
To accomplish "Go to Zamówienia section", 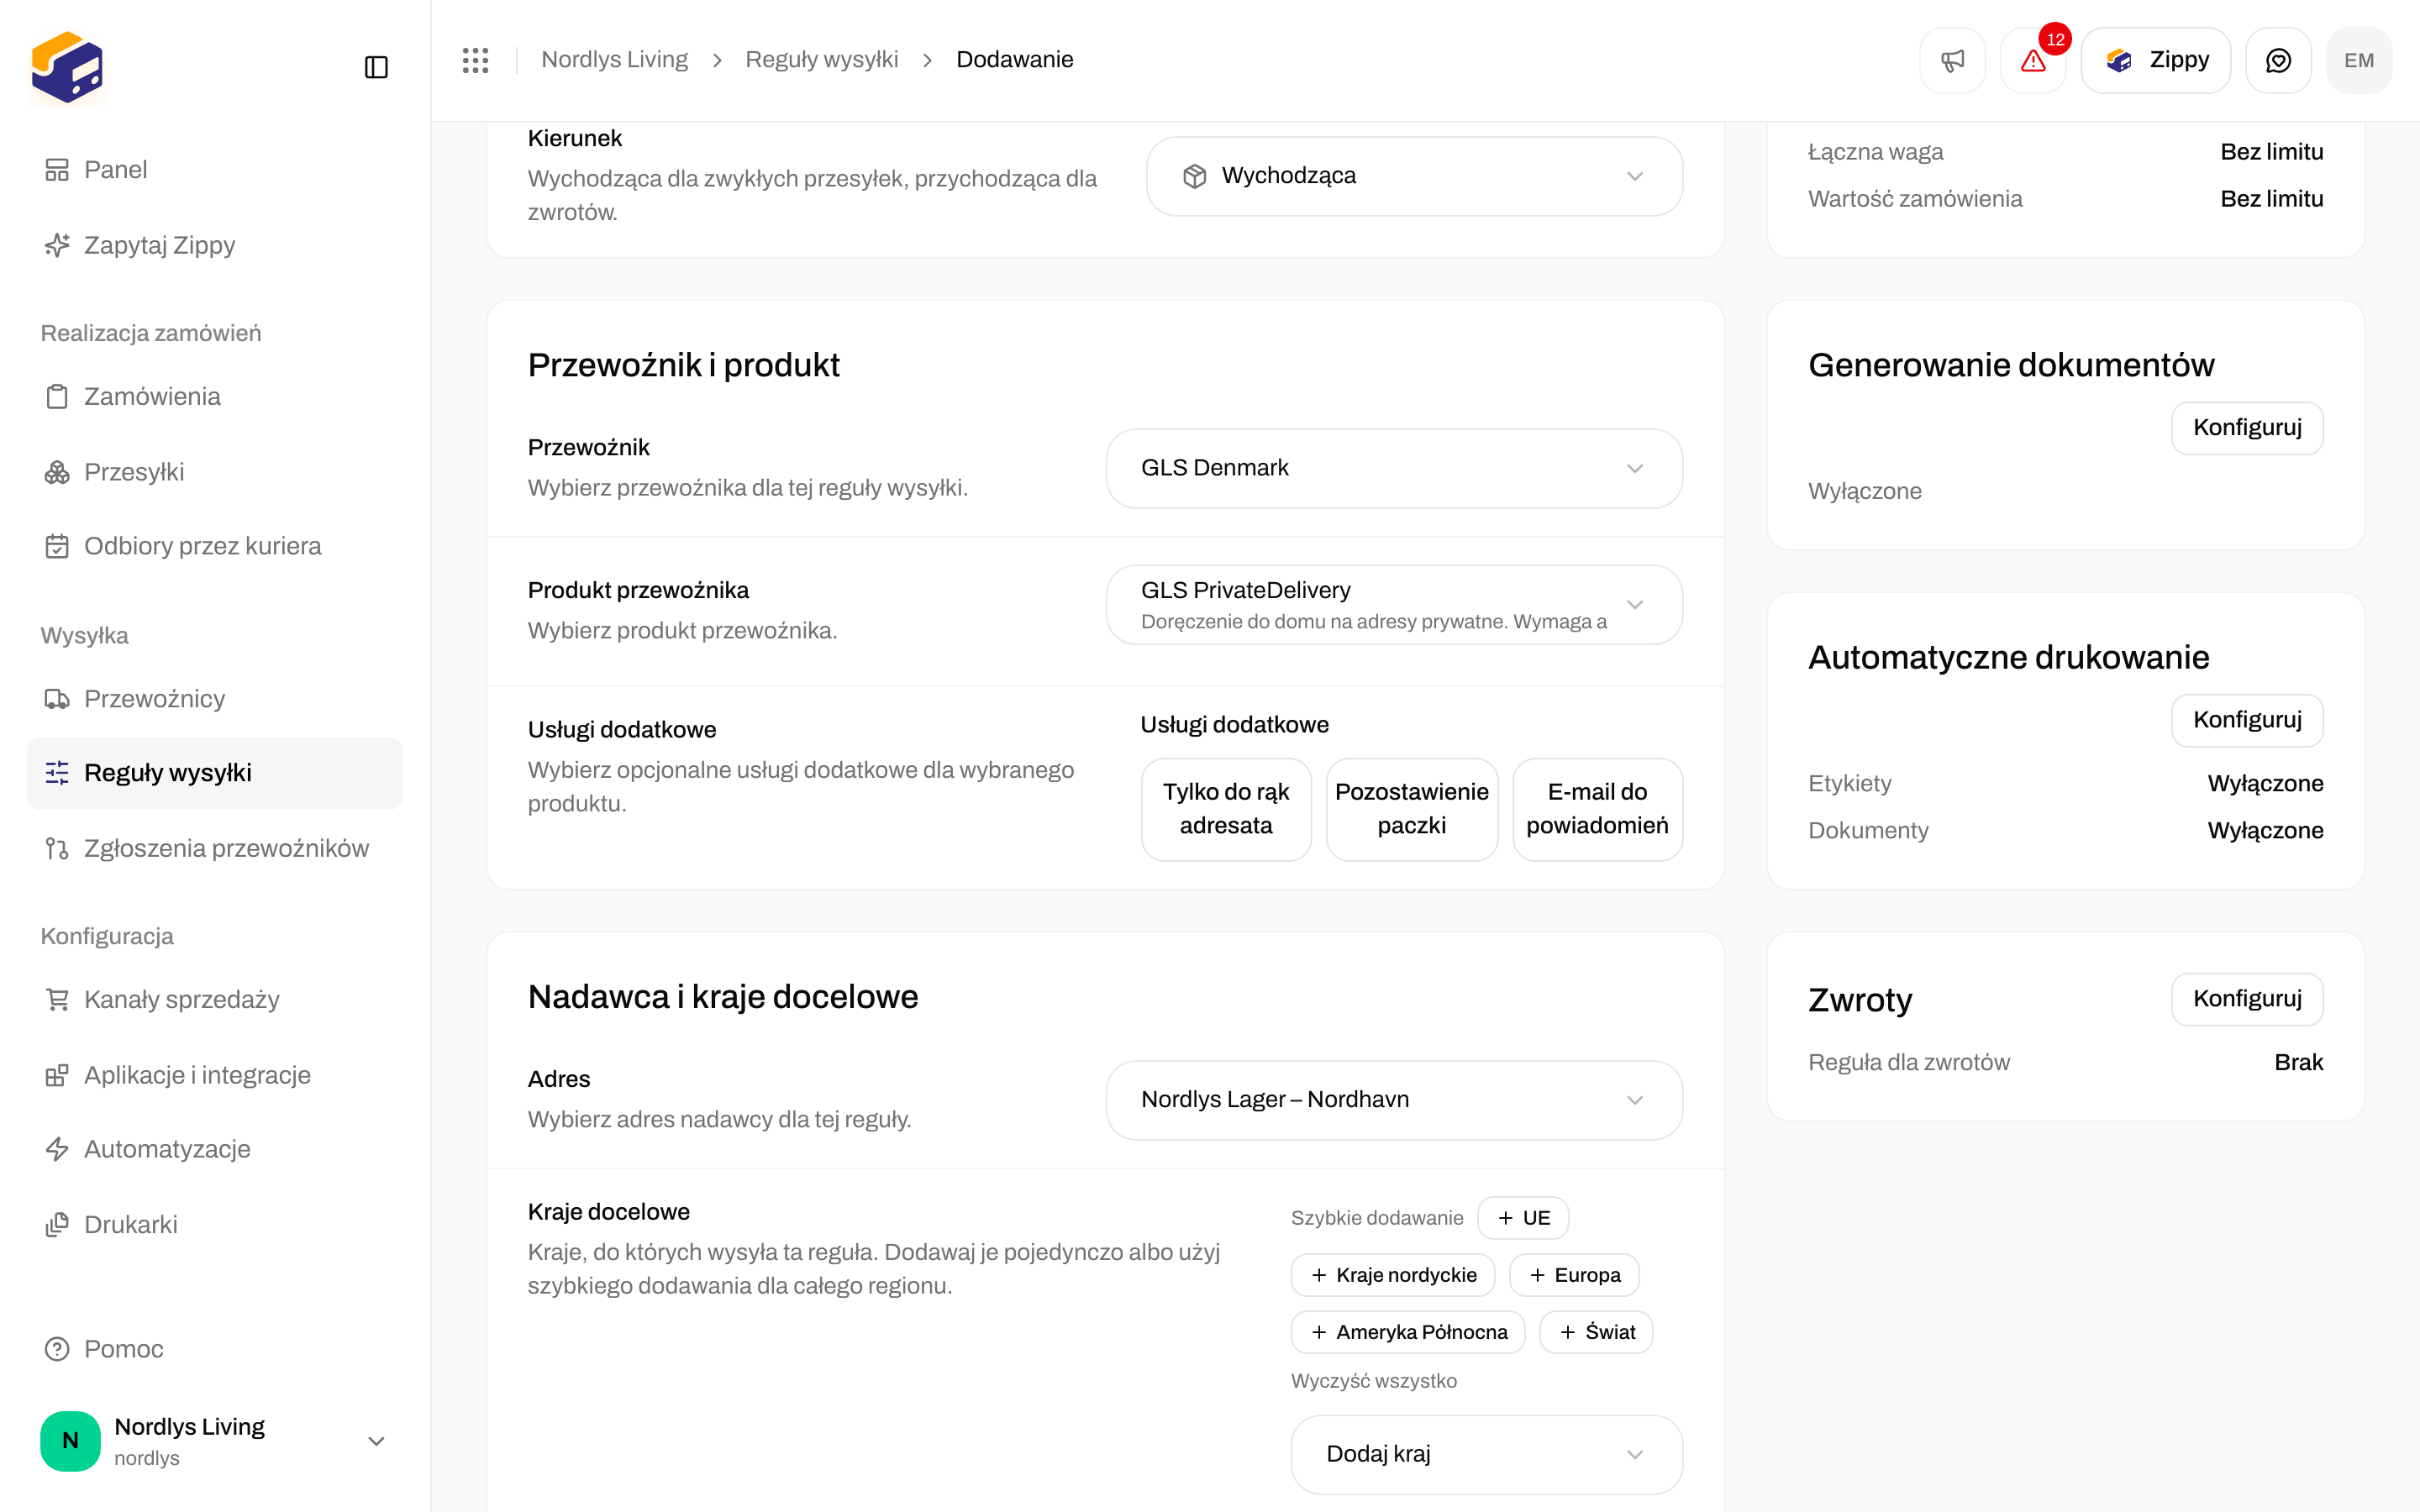I will tap(215, 396).
